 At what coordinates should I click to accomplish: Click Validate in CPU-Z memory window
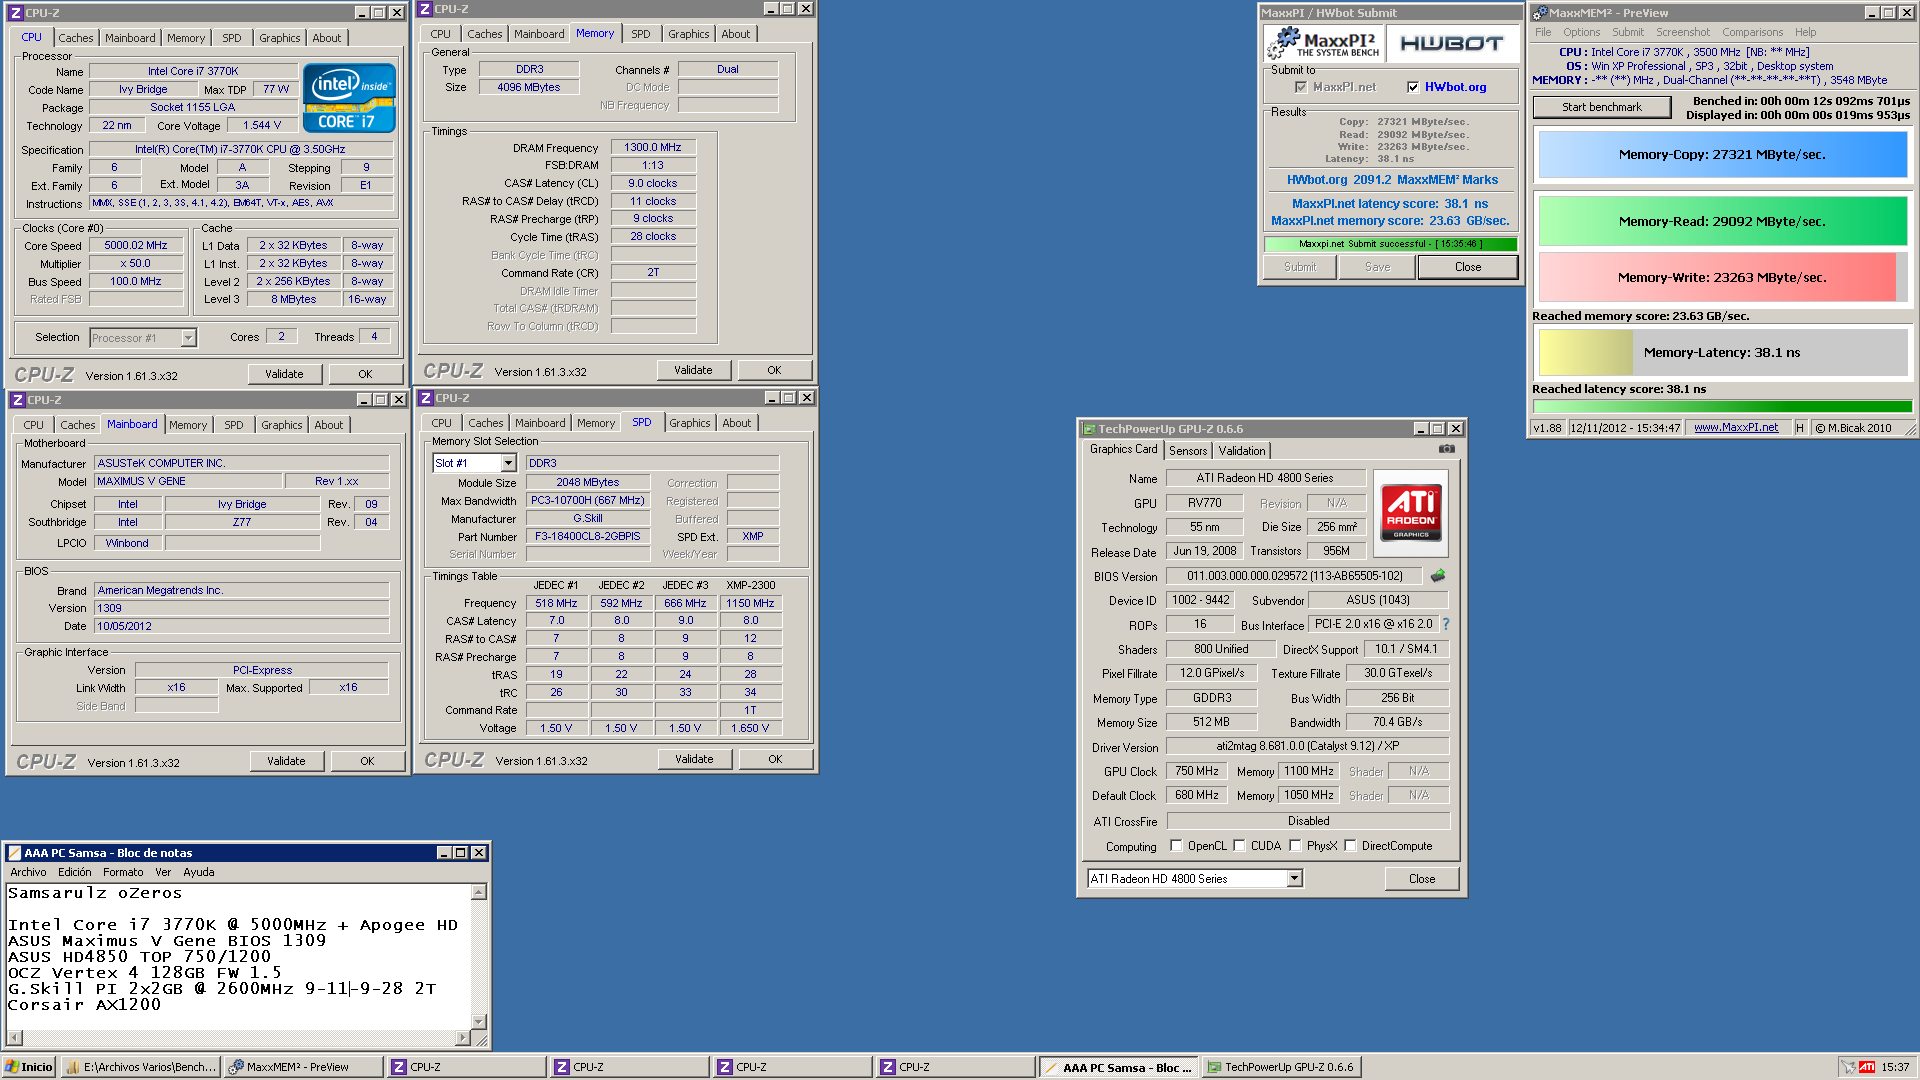tap(693, 370)
